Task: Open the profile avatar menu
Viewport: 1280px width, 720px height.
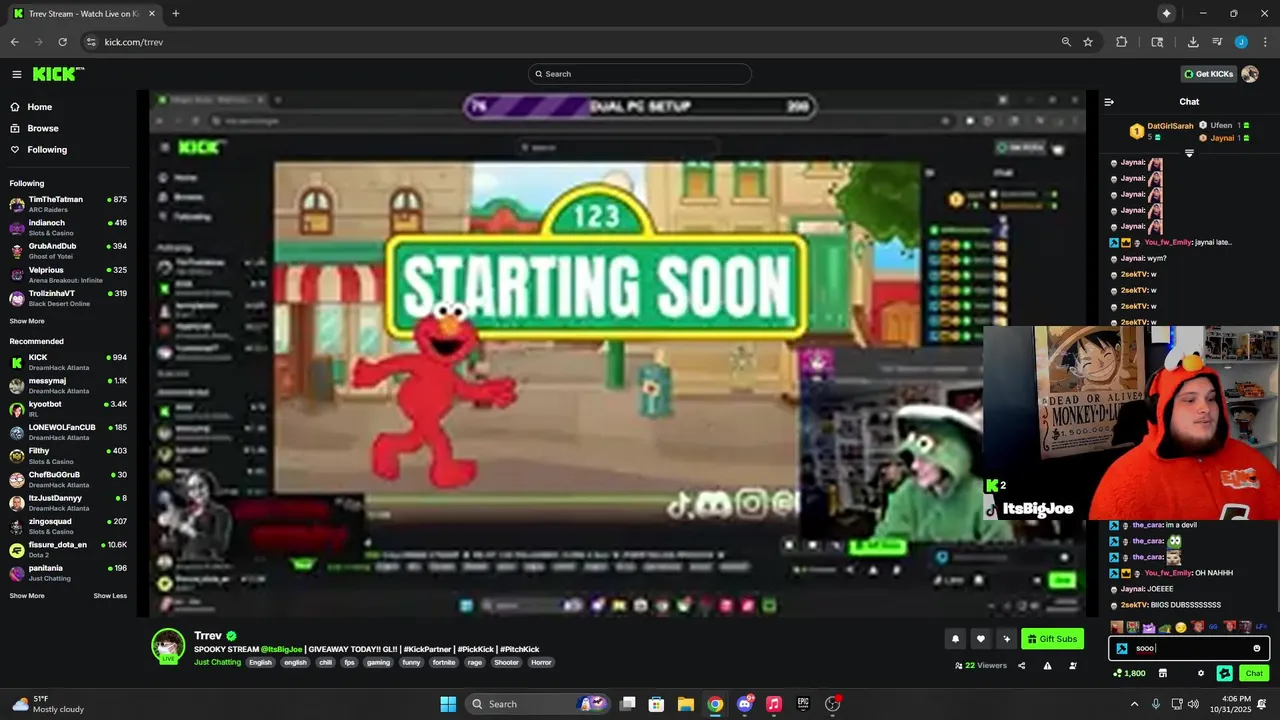Action: pyautogui.click(x=1250, y=74)
